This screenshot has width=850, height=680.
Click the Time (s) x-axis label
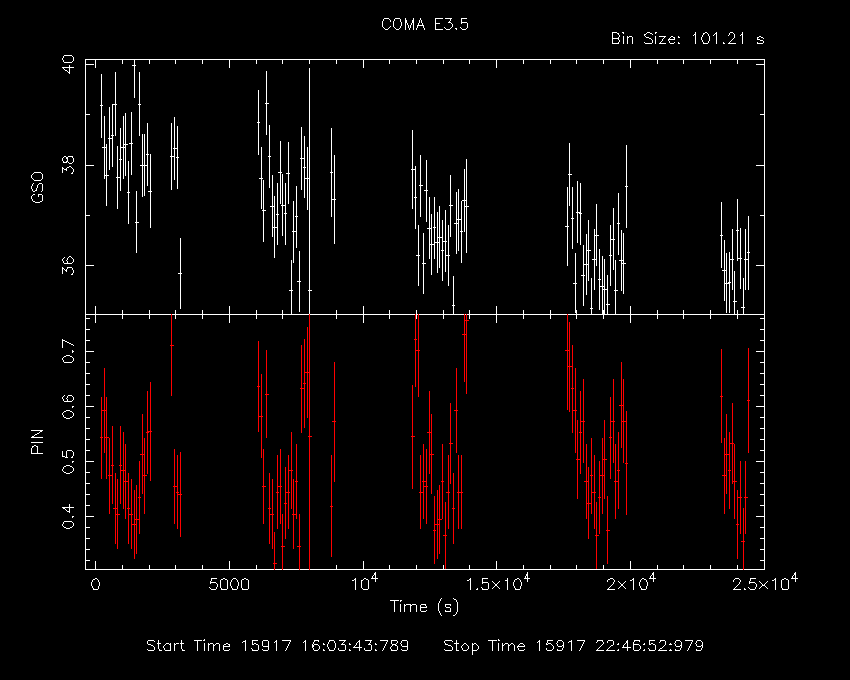pos(424,606)
